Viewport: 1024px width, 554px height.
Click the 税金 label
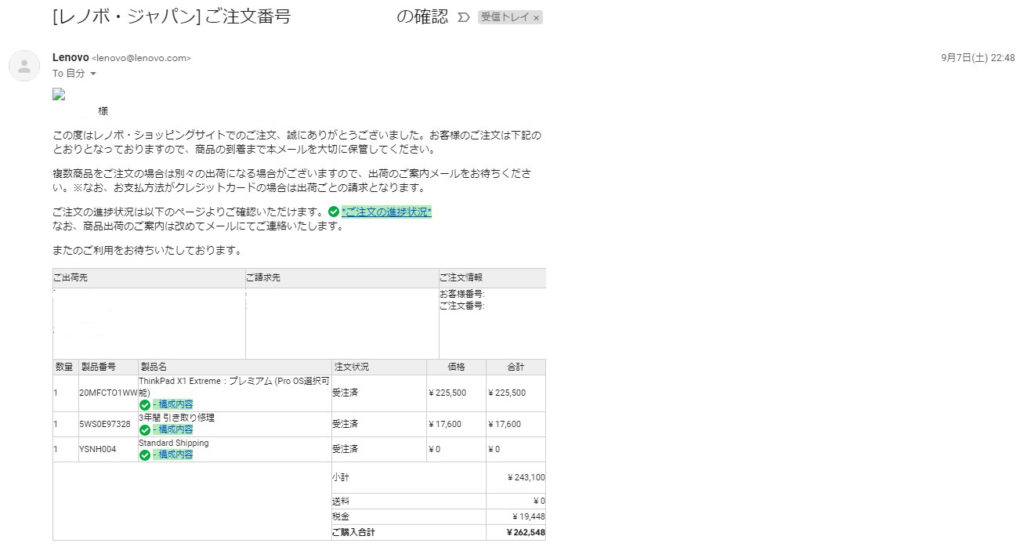pyautogui.click(x=340, y=516)
